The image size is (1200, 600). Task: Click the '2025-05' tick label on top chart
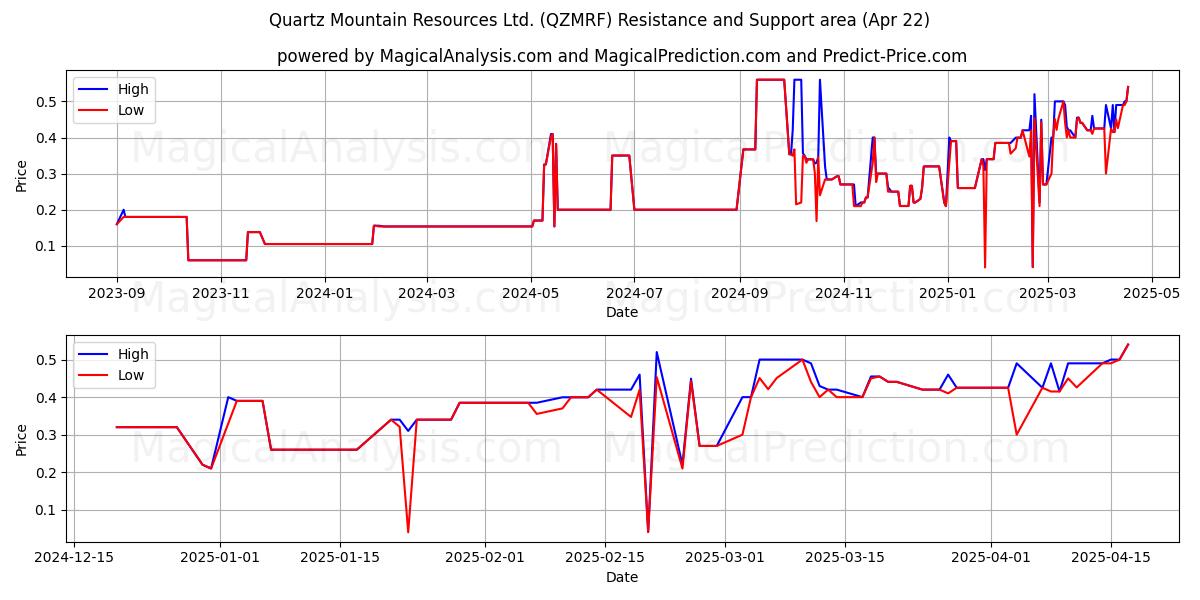(1152, 294)
